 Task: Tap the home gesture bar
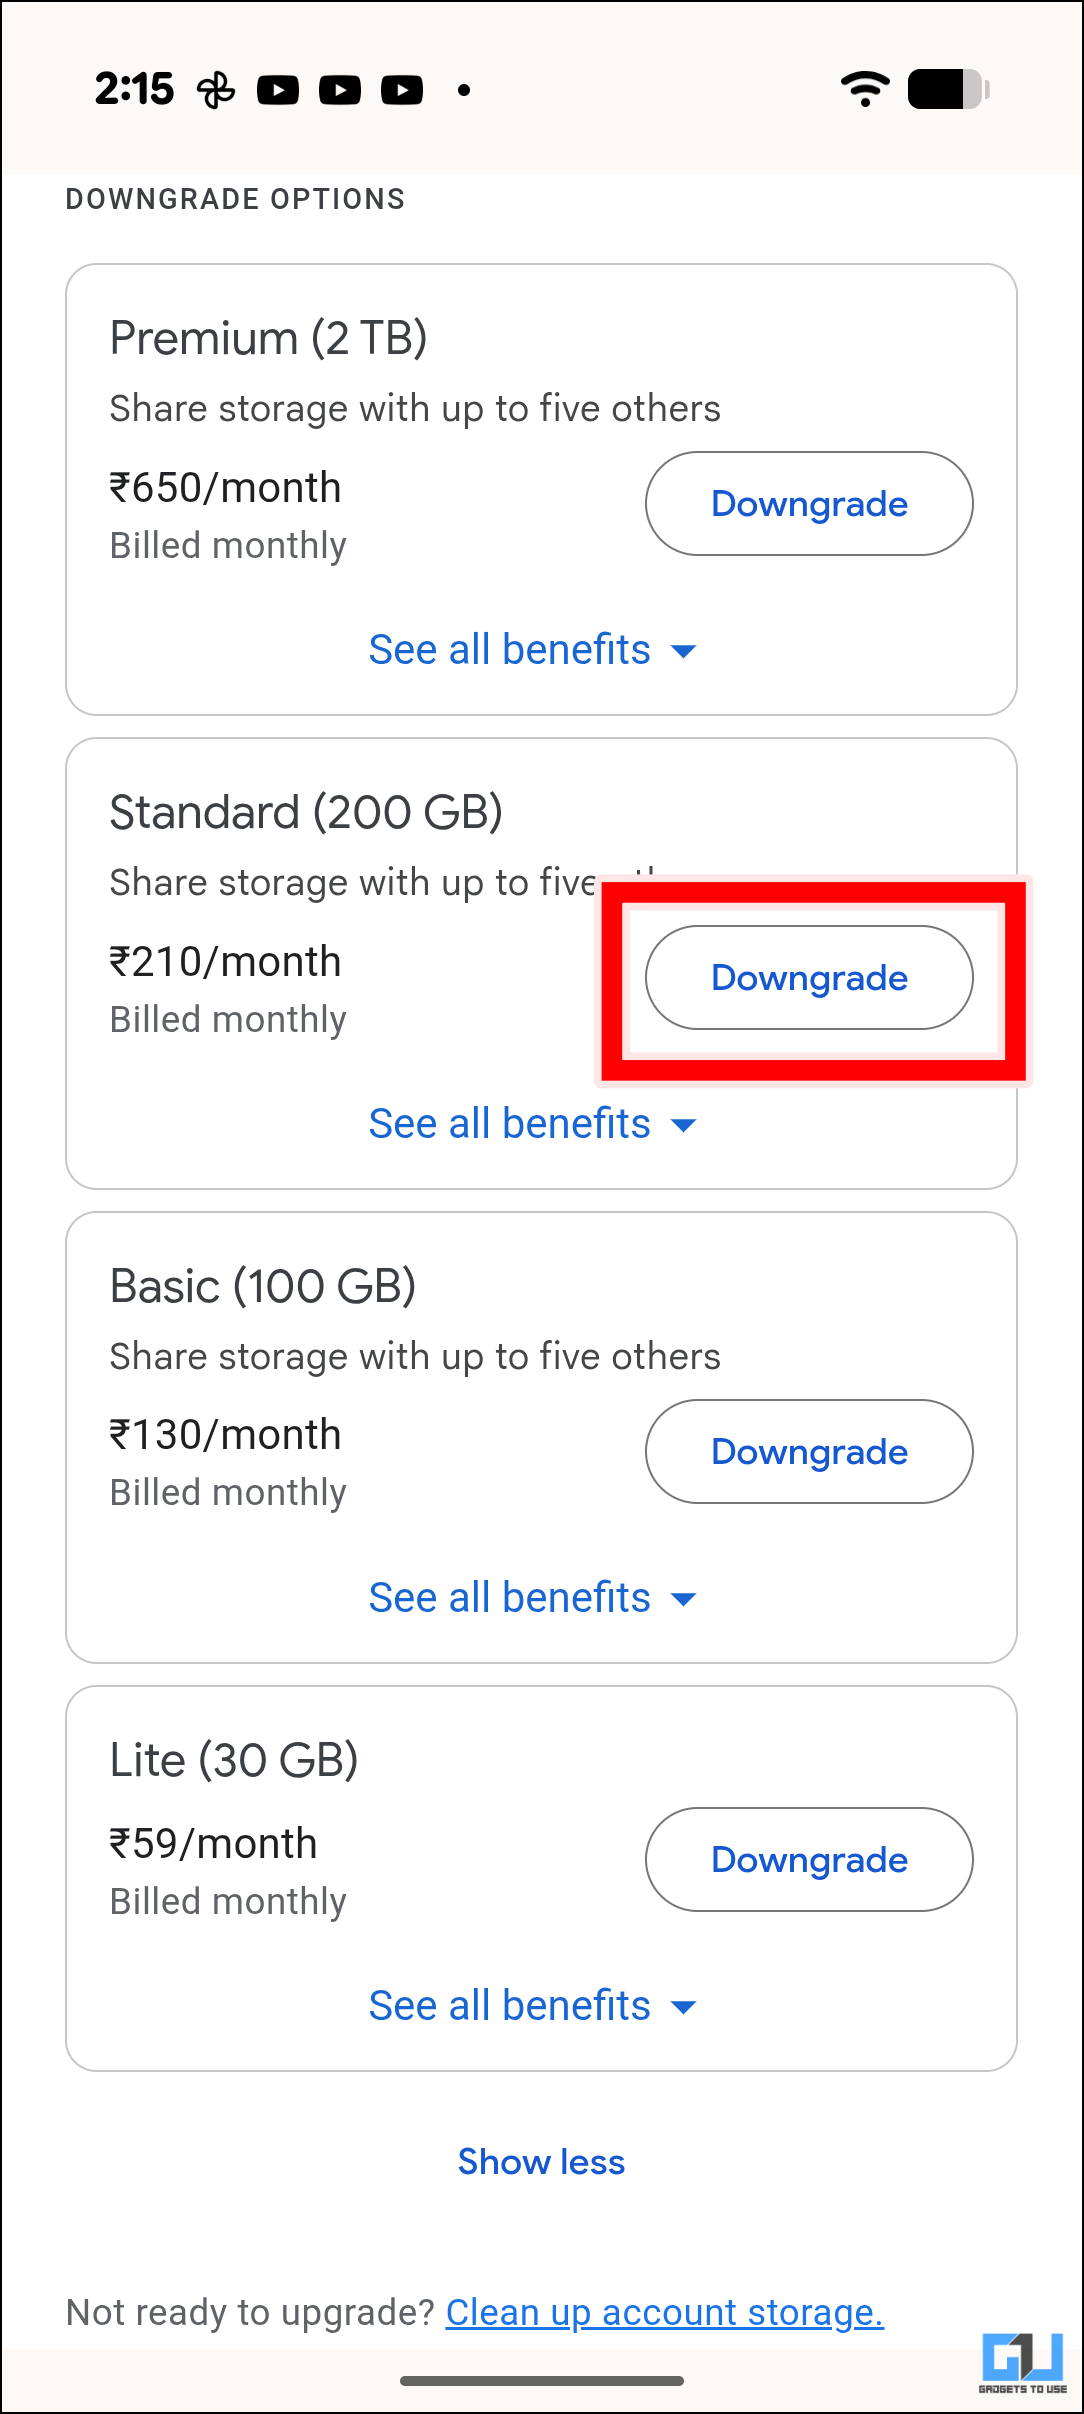point(541,2381)
